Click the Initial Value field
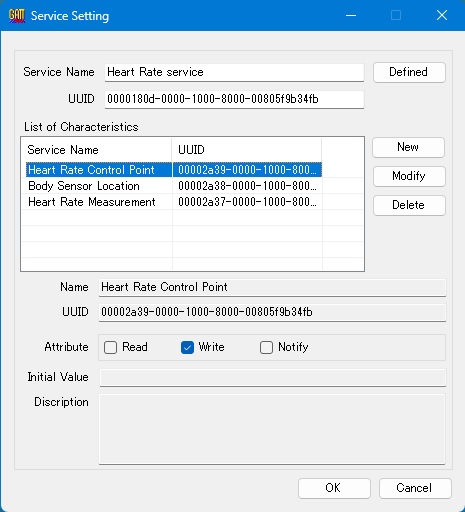The height and width of the screenshot is (512, 465). pos(272,377)
